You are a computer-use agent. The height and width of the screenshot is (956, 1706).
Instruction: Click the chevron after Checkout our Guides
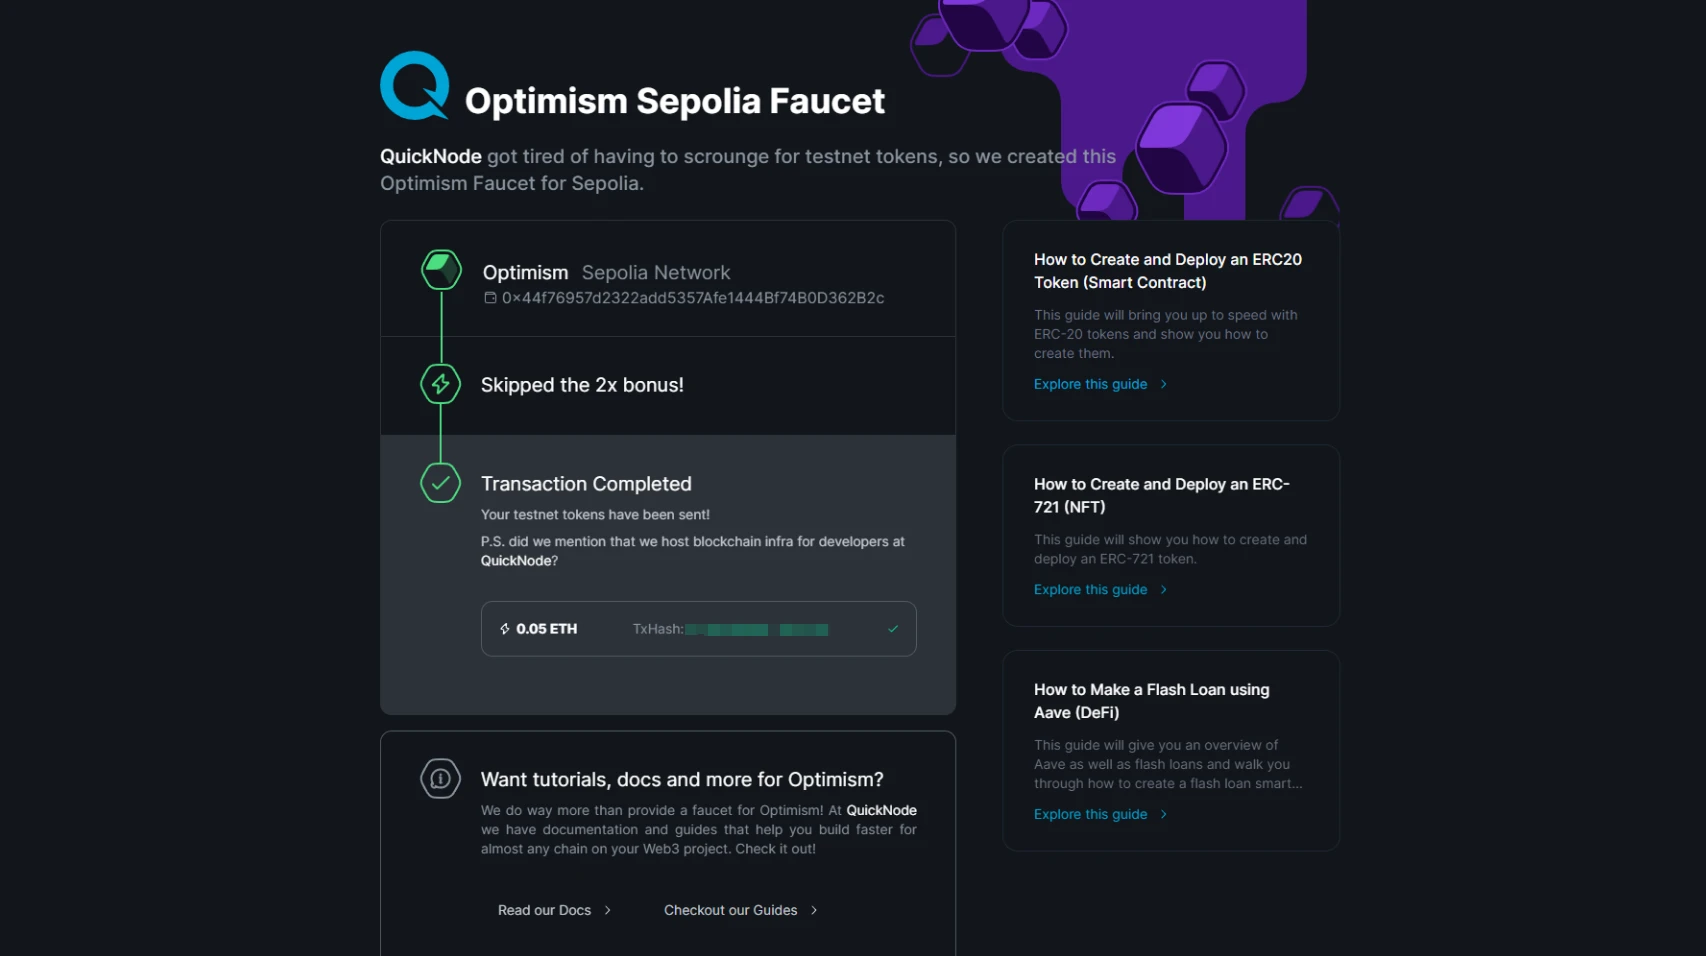(814, 910)
